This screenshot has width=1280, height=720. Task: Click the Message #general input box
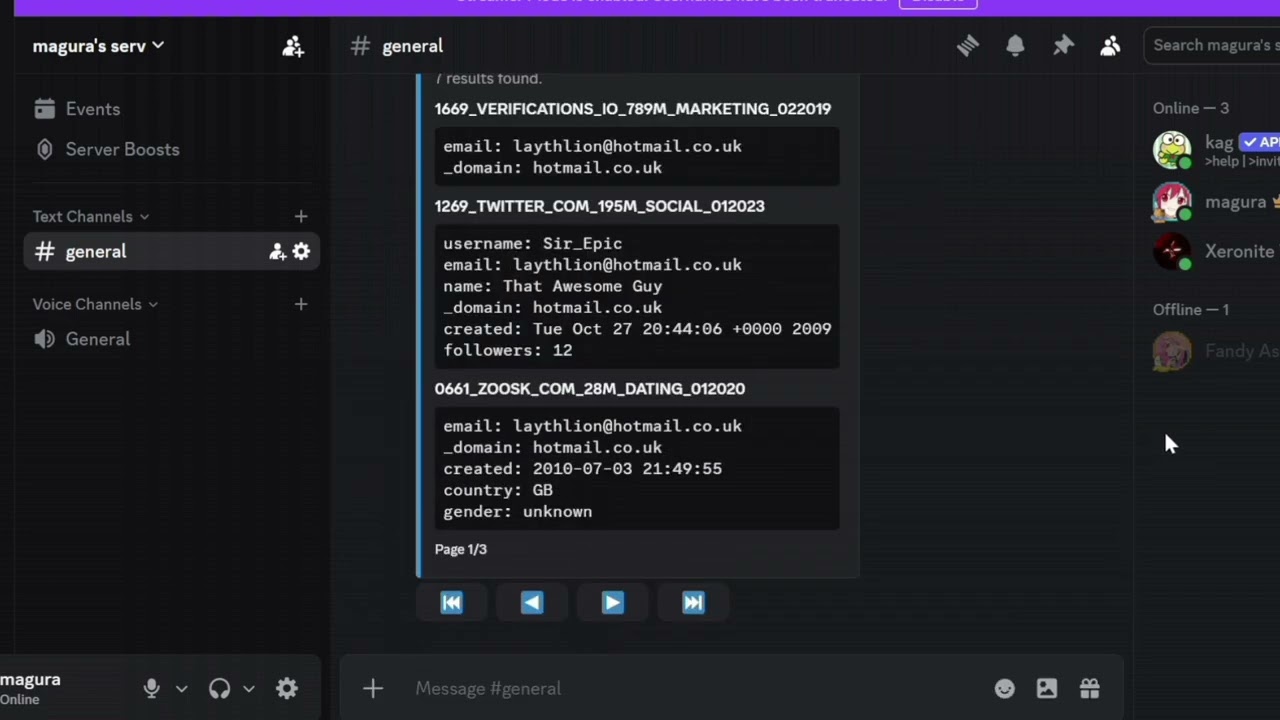pos(690,688)
